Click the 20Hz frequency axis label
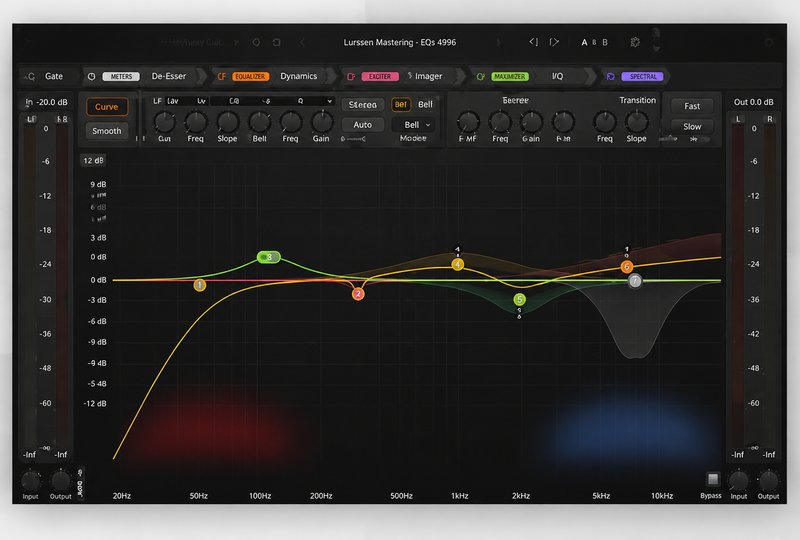Screen dimensions: 800x540 point(122,496)
